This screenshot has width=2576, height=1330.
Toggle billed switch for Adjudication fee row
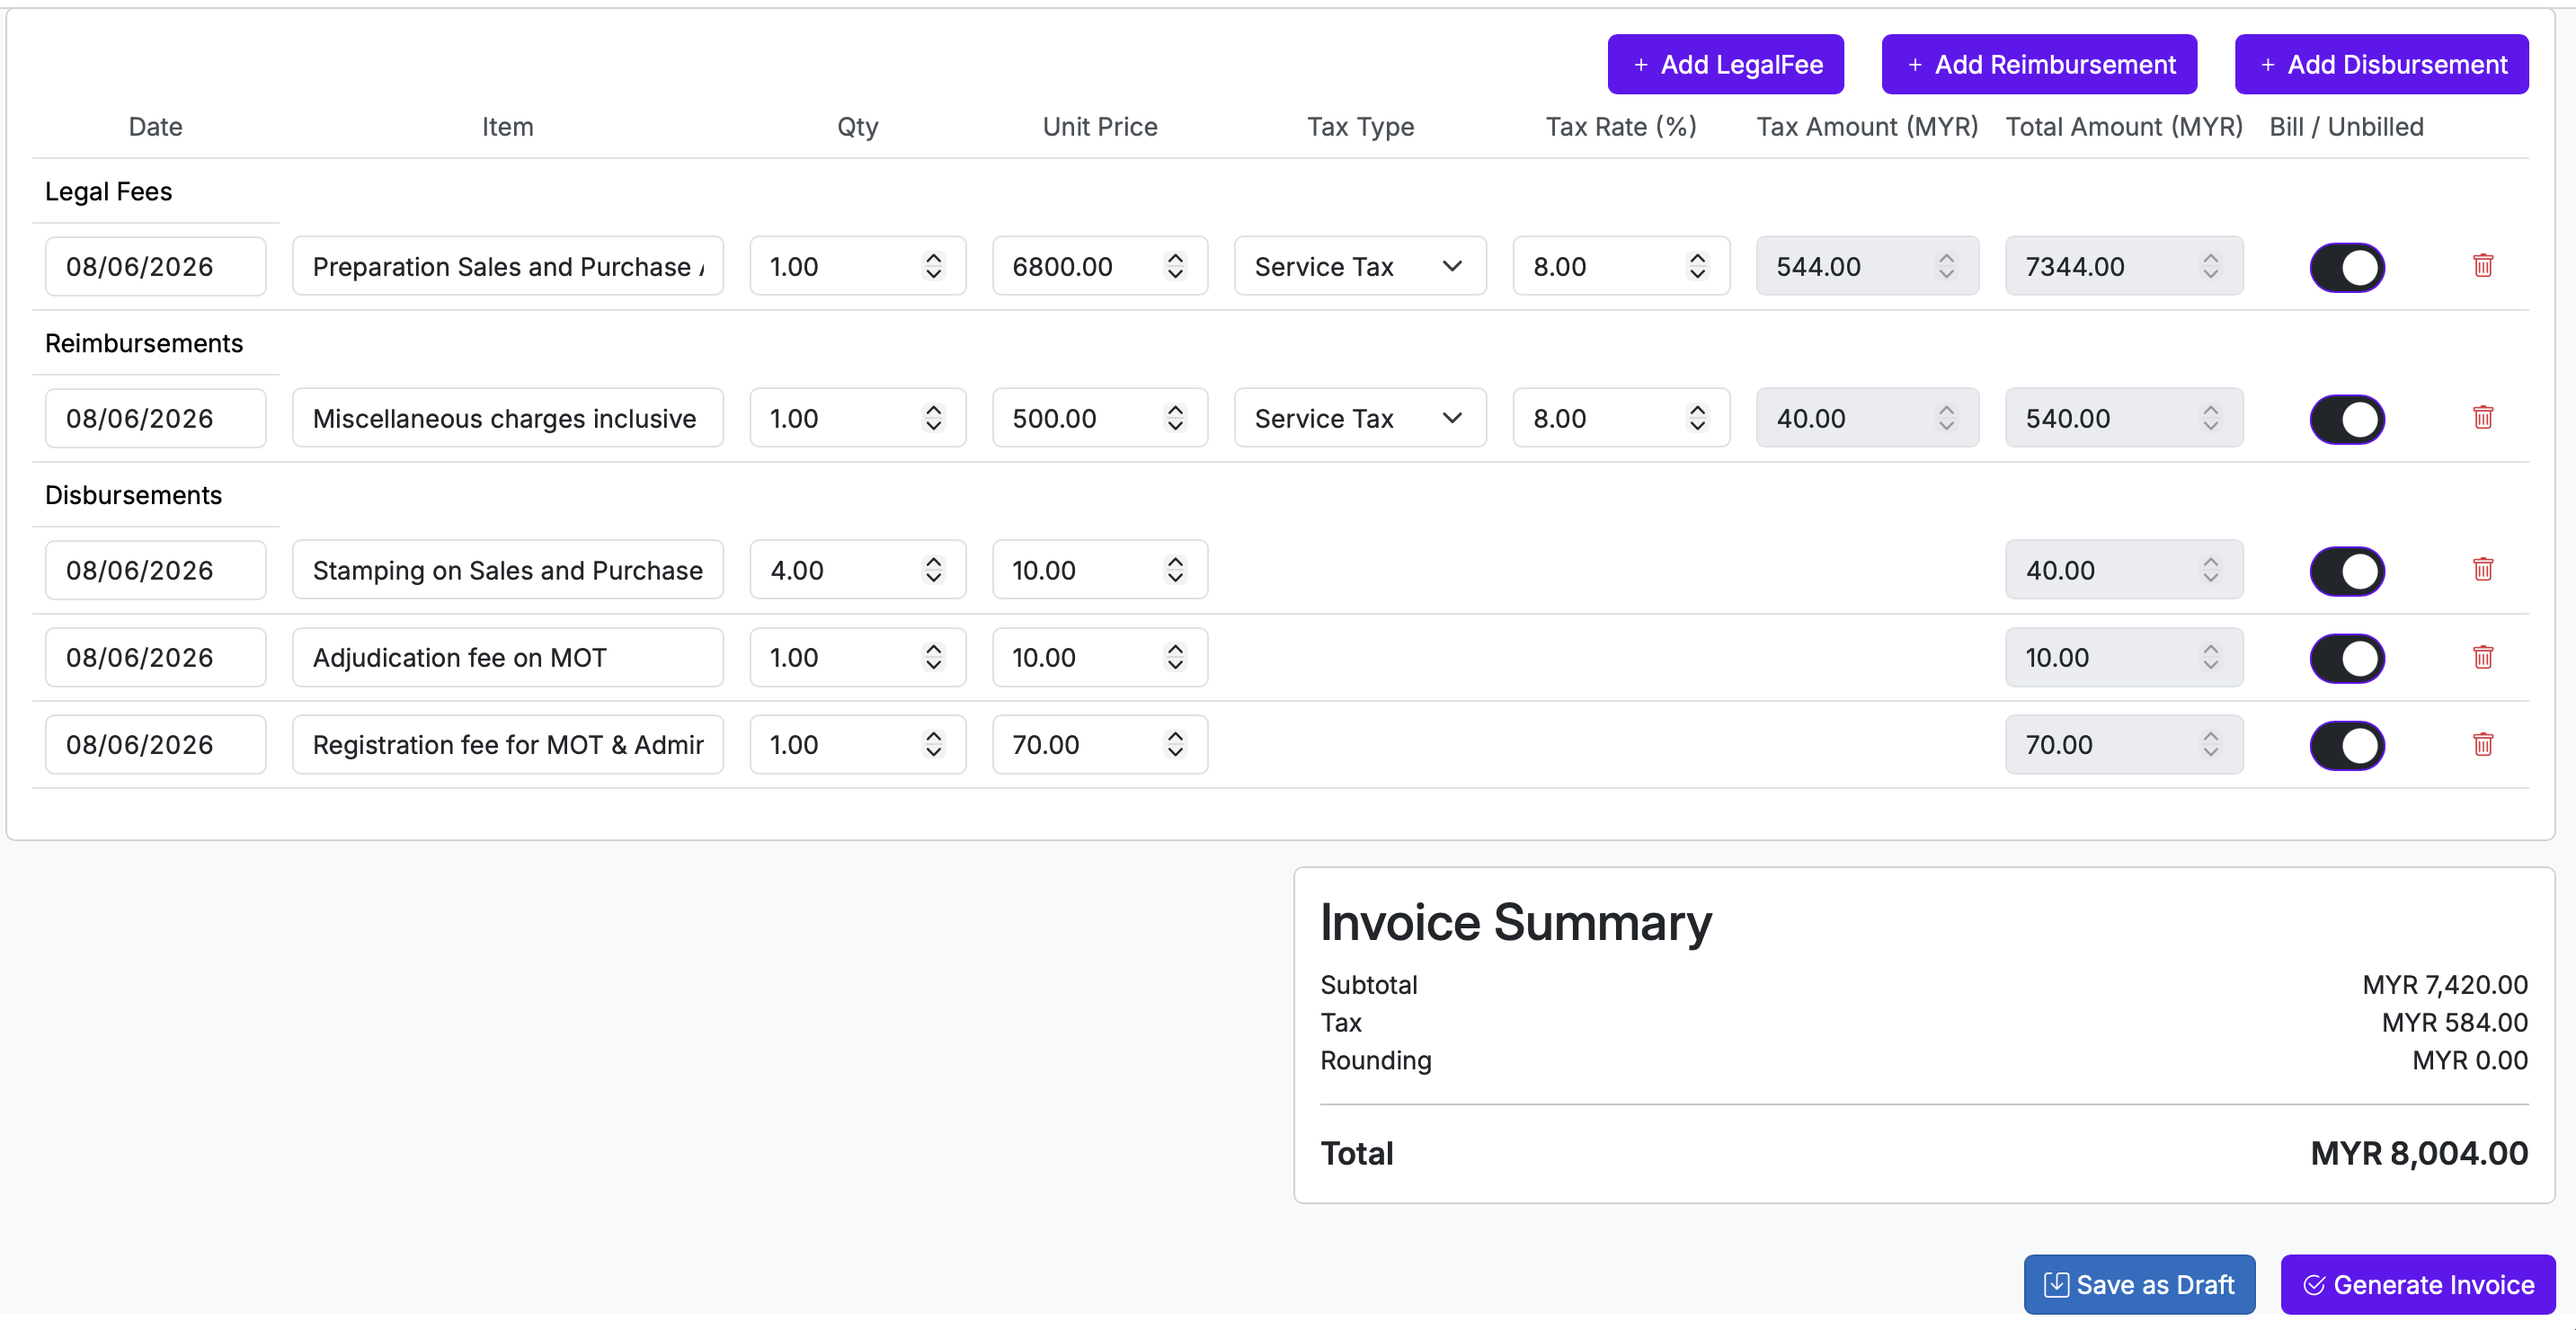(x=2346, y=658)
